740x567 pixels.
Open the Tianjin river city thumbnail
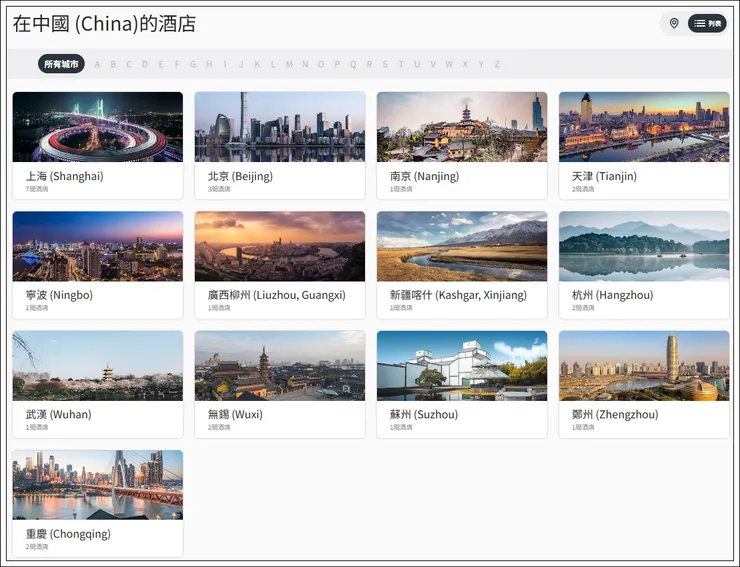(644, 127)
